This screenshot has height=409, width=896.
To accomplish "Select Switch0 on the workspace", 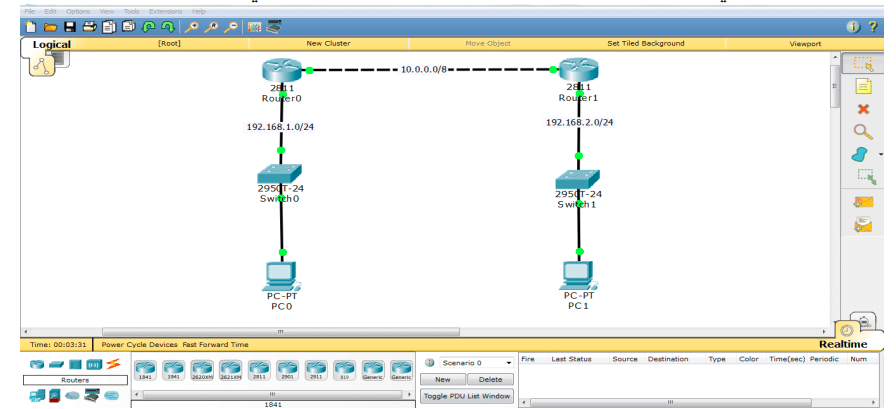I will click(279, 174).
